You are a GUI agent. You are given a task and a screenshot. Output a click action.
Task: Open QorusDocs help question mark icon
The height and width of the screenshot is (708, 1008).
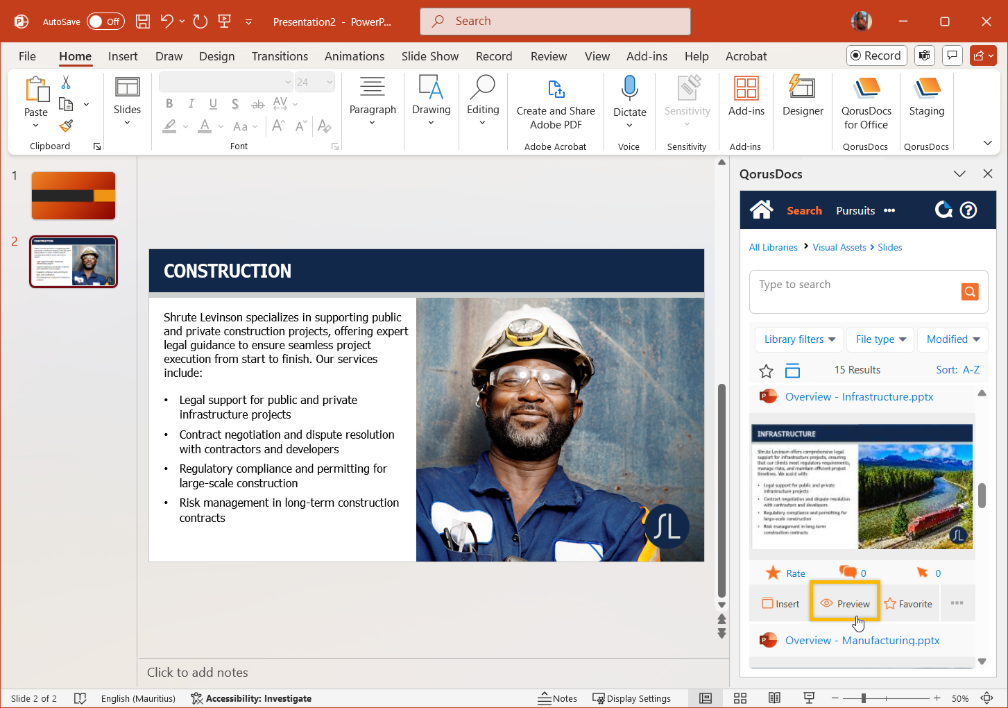[968, 210]
